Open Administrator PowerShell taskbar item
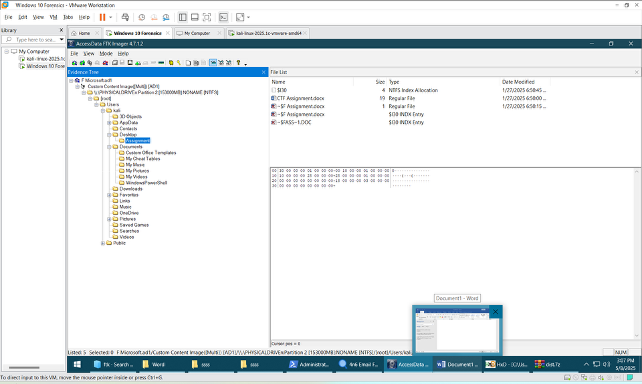The width and height of the screenshot is (642, 384). click(x=309, y=364)
